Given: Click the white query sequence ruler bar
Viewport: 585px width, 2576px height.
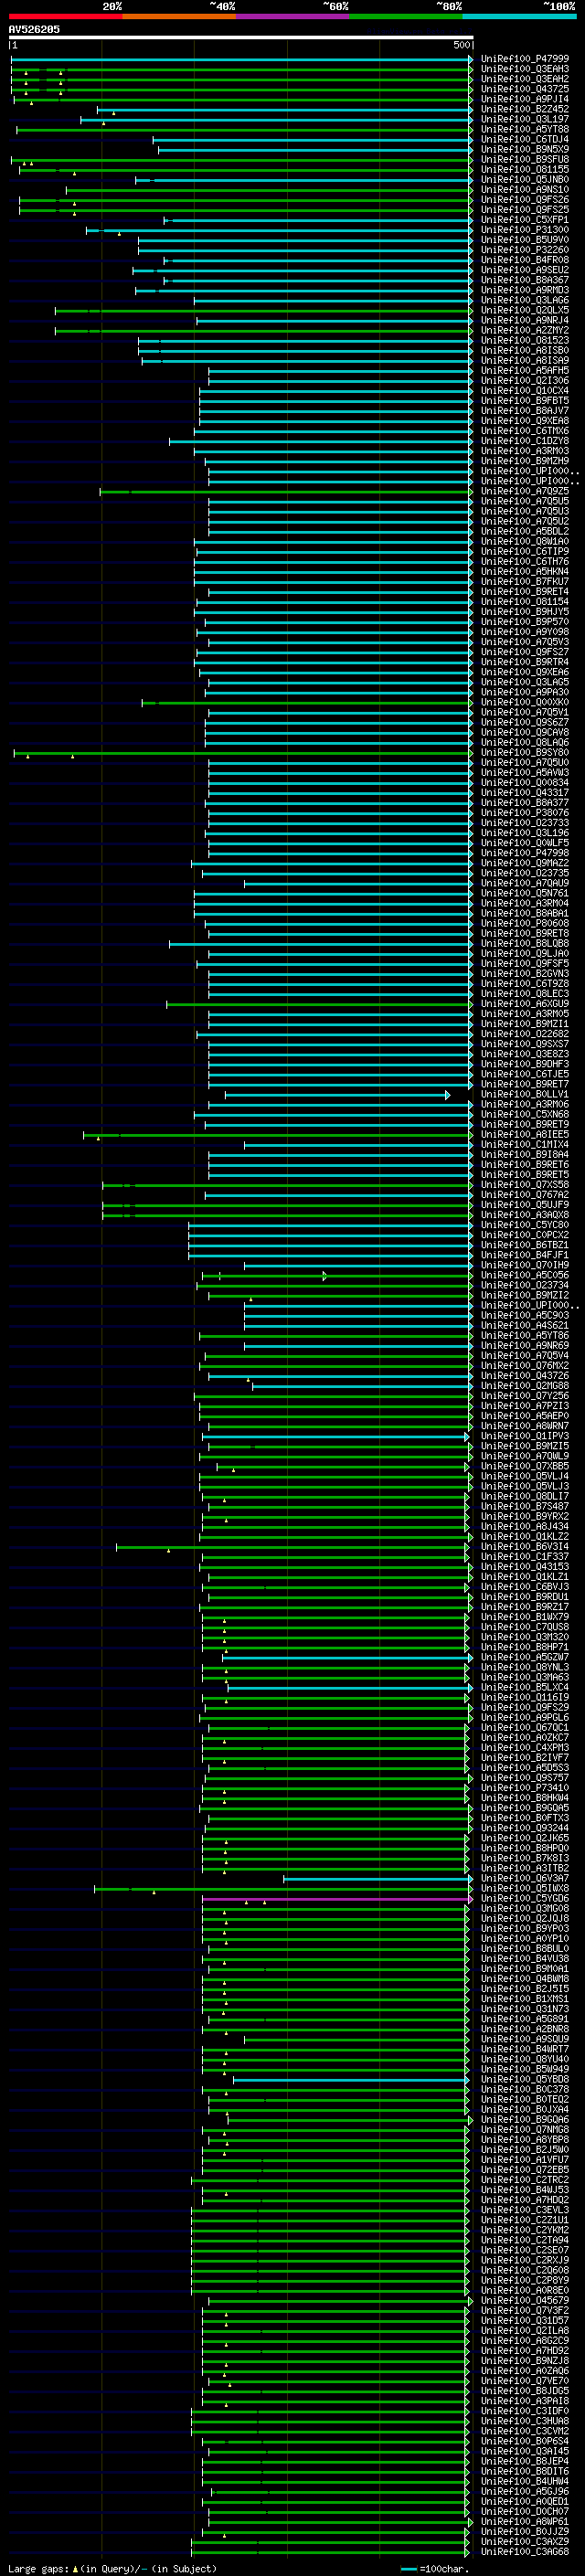Looking at the screenshot, I should [241, 38].
